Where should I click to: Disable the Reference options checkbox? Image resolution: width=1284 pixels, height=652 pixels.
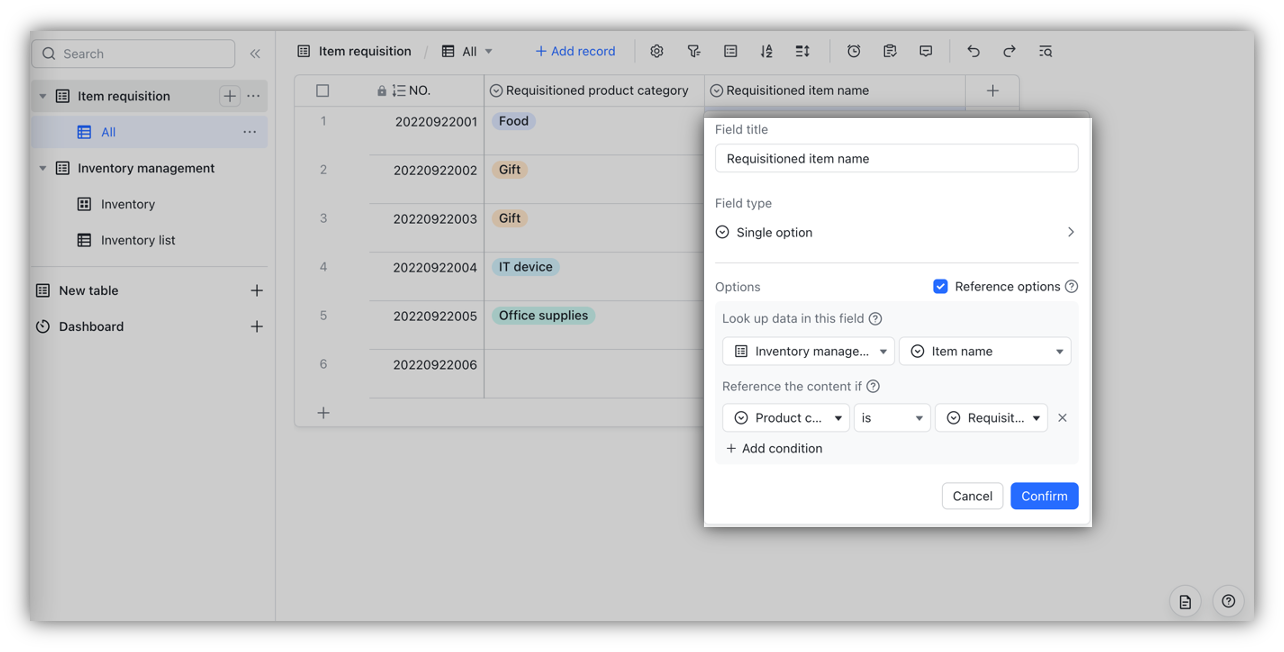[x=940, y=286]
